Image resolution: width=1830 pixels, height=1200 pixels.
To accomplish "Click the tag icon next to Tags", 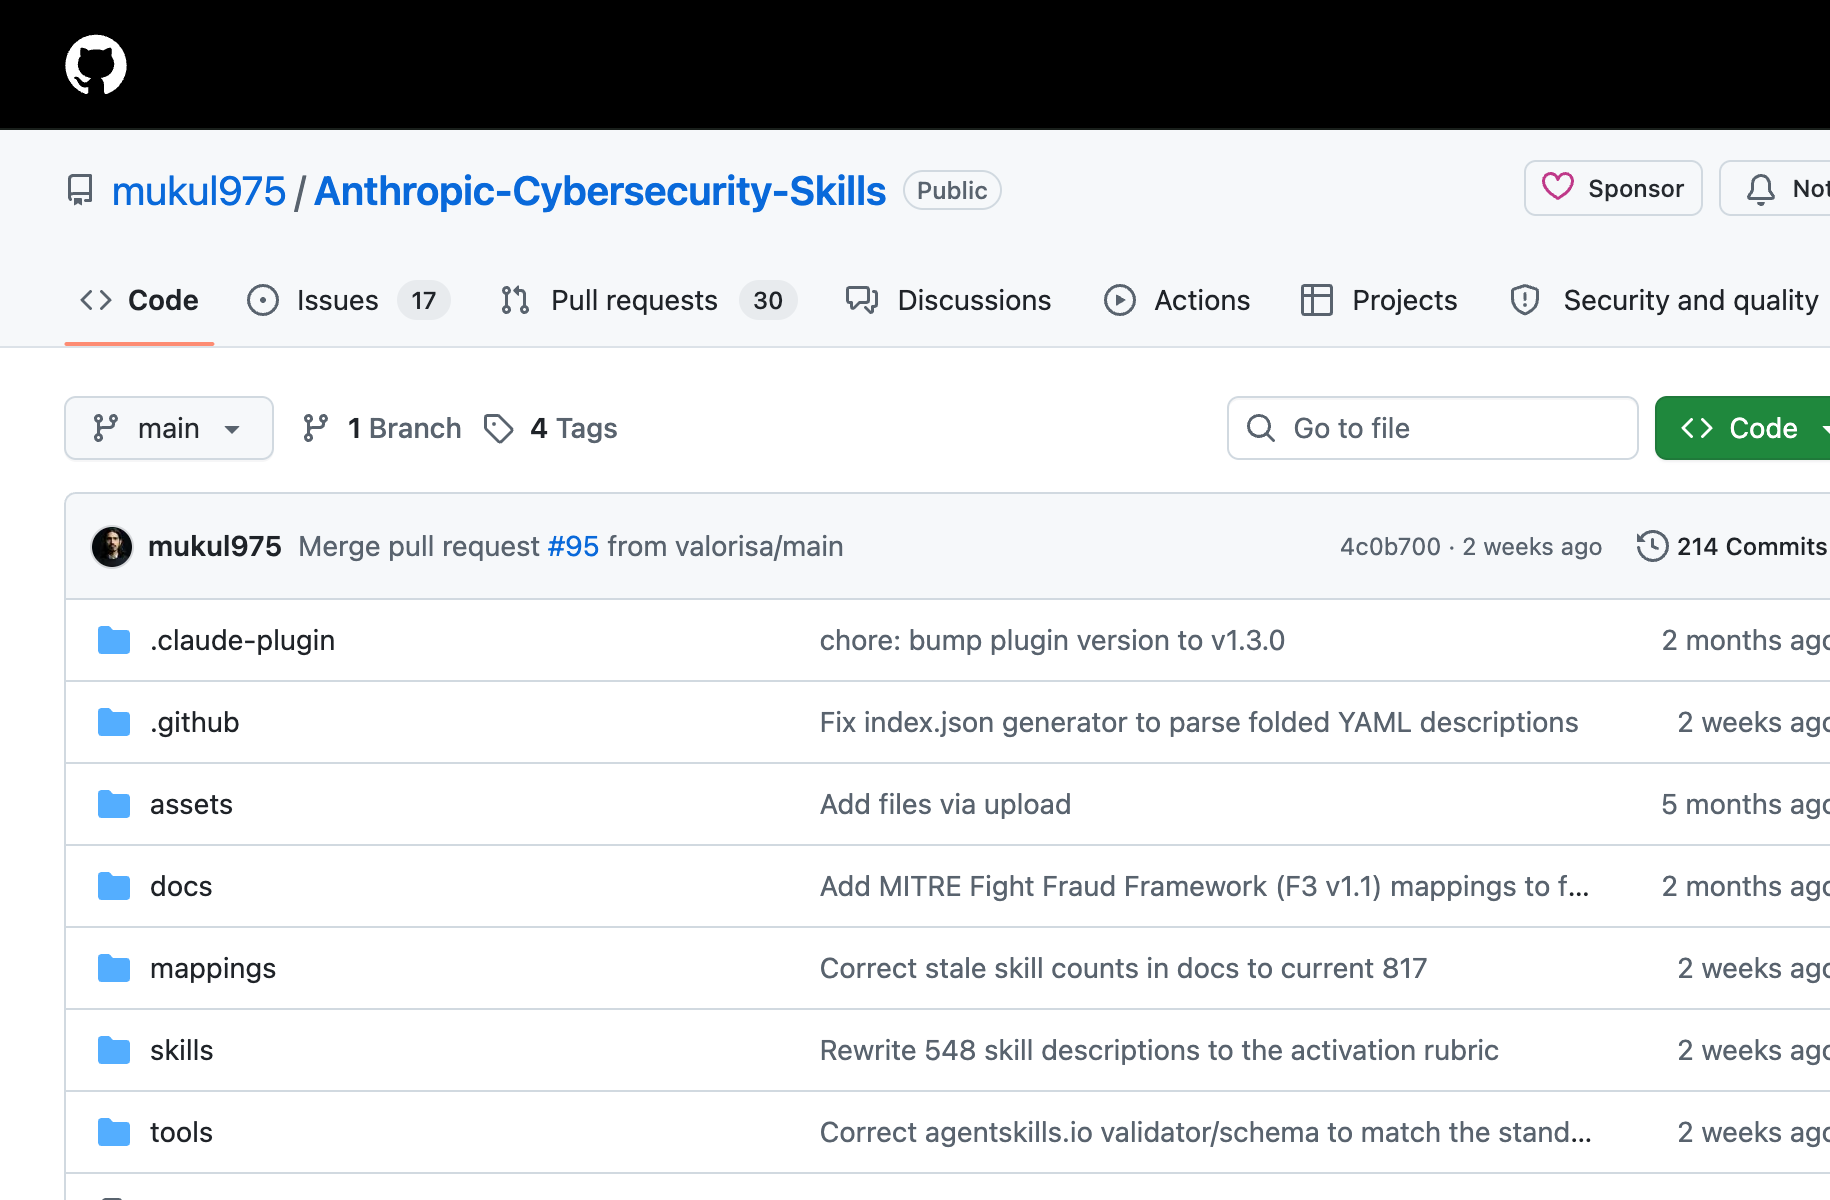I will point(499,428).
